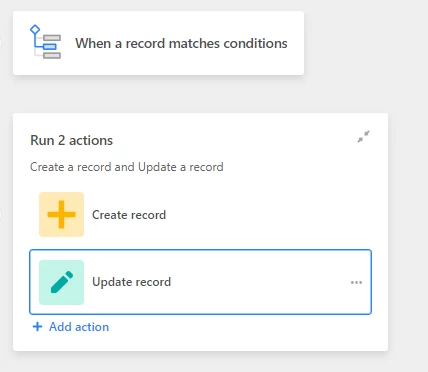This screenshot has width=428, height=372.
Task: Click the blue highlighted bar in the trigger icon
Action: tap(50, 47)
